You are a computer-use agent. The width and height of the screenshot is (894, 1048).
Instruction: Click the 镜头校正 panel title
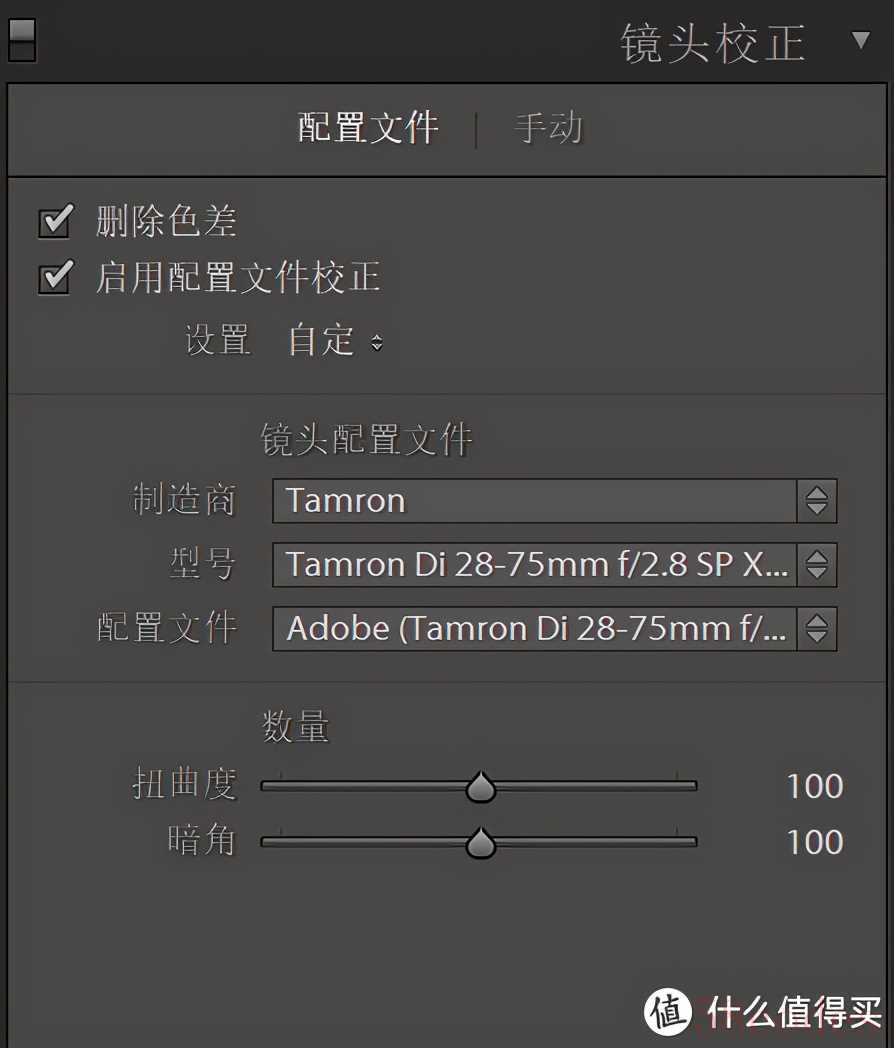point(712,43)
